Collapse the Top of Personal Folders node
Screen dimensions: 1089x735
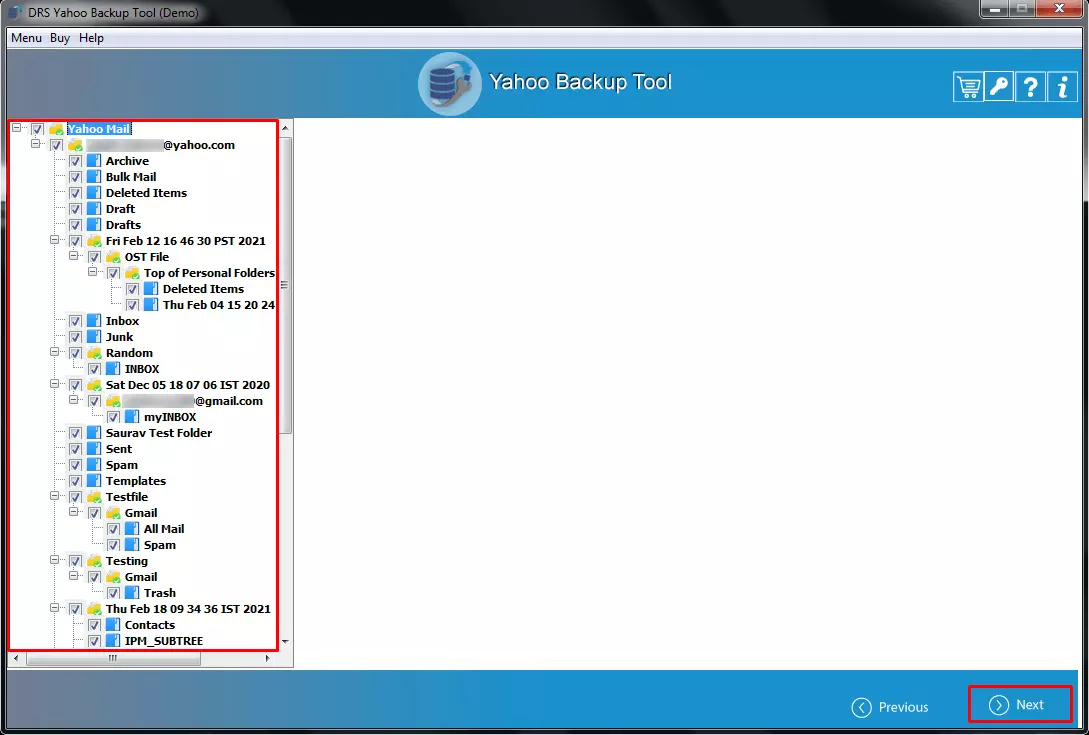pyautogui.click(x=92, y=272)
